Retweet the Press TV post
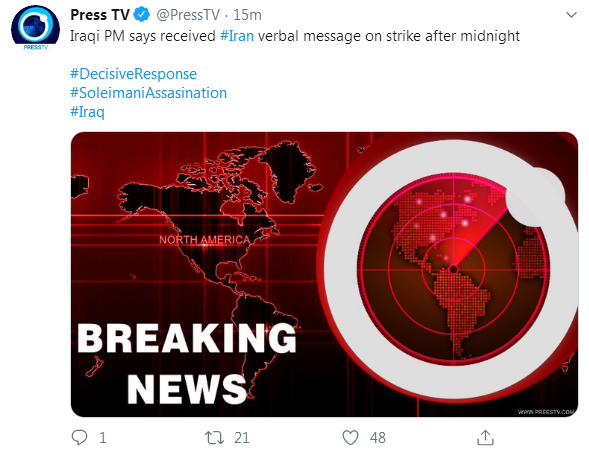The width and height of the screenshot is (589, 455). click(214, 438)
